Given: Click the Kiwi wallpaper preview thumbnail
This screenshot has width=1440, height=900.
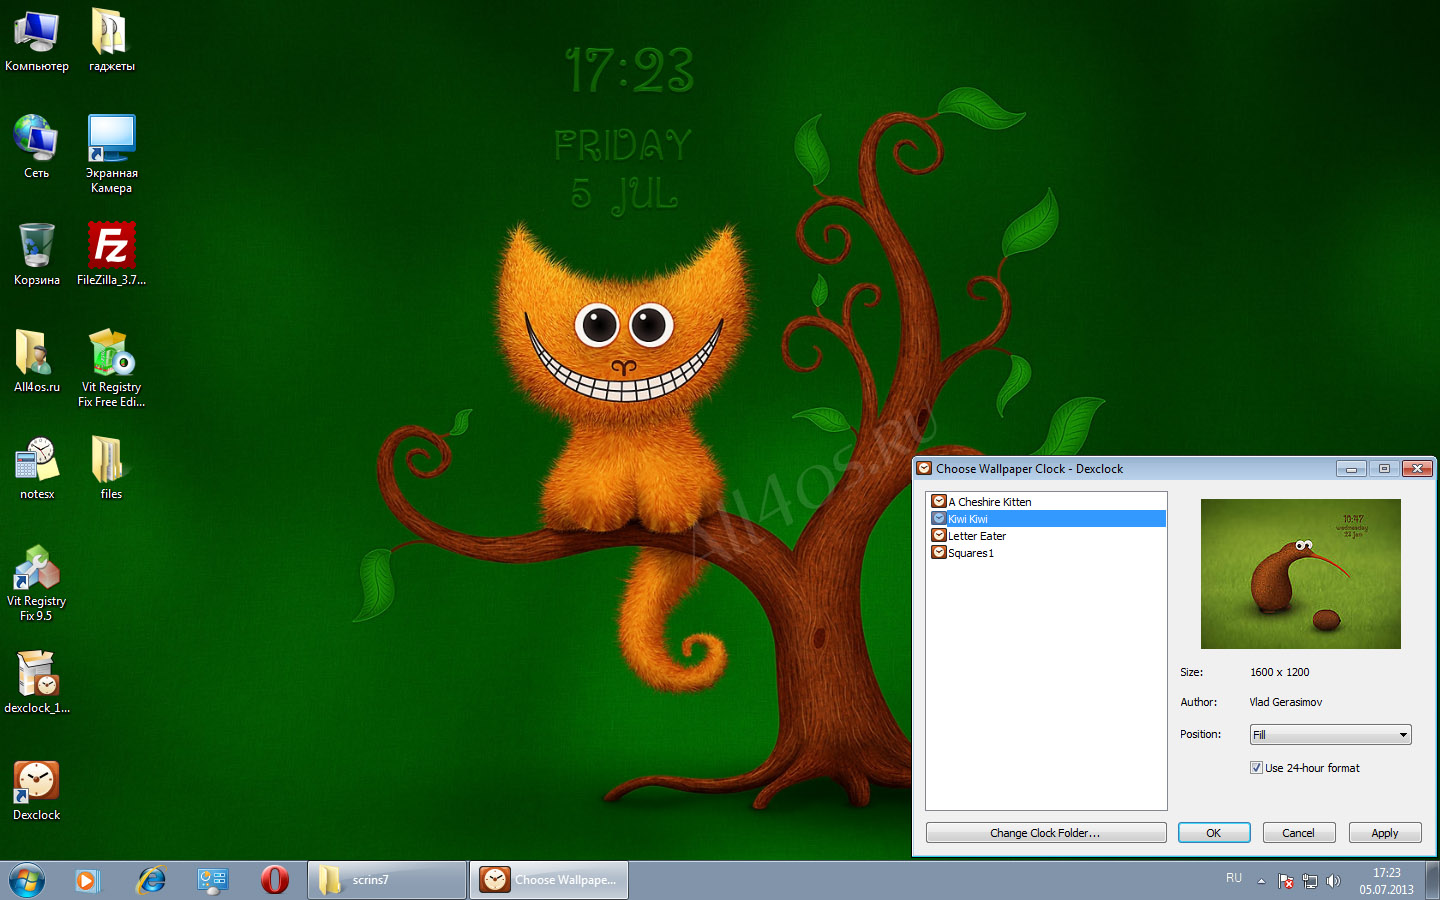Looking at the screenshot, I should point(1300,574).
